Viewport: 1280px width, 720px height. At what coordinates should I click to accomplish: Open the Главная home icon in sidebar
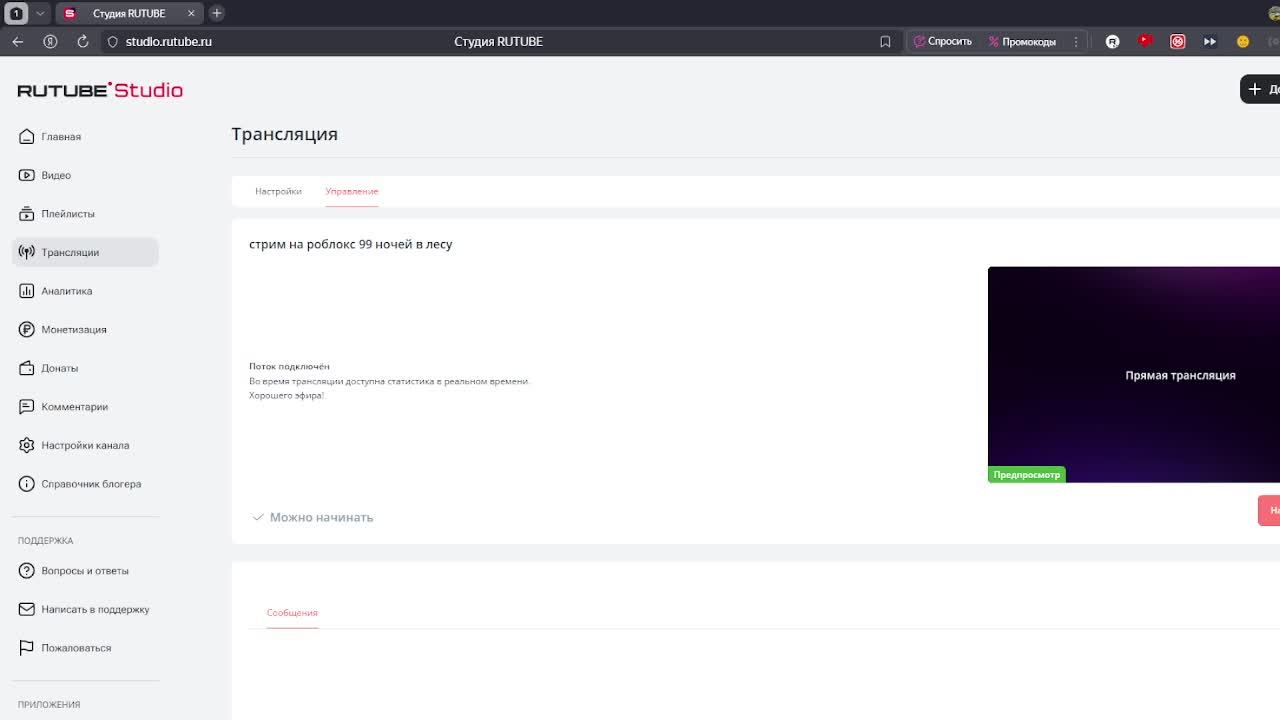pyautogui.click(x=26, y=136)
